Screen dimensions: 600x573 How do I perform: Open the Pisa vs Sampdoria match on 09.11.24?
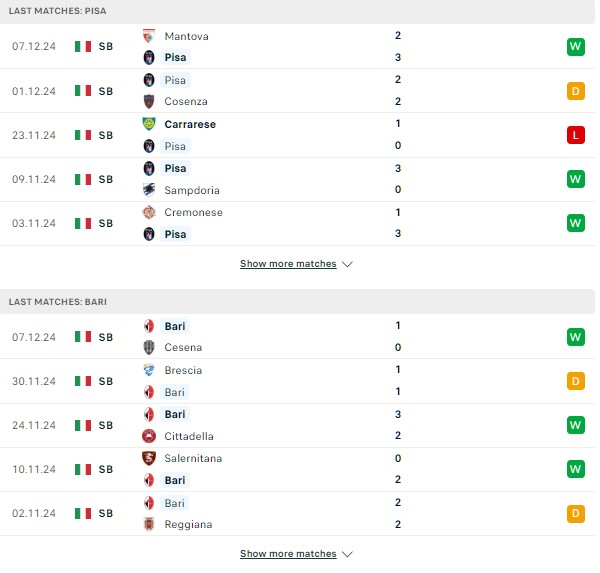pos(297,179)
